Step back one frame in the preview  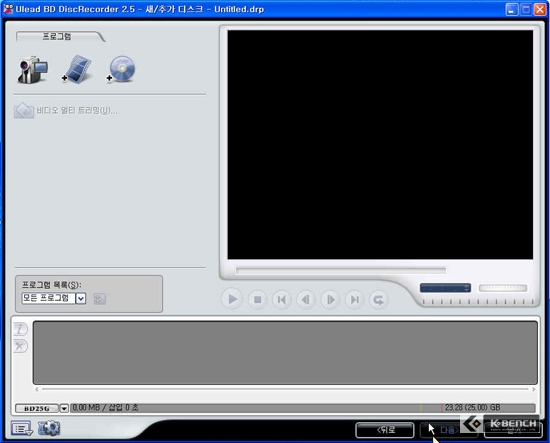click(x=306, y=300)
